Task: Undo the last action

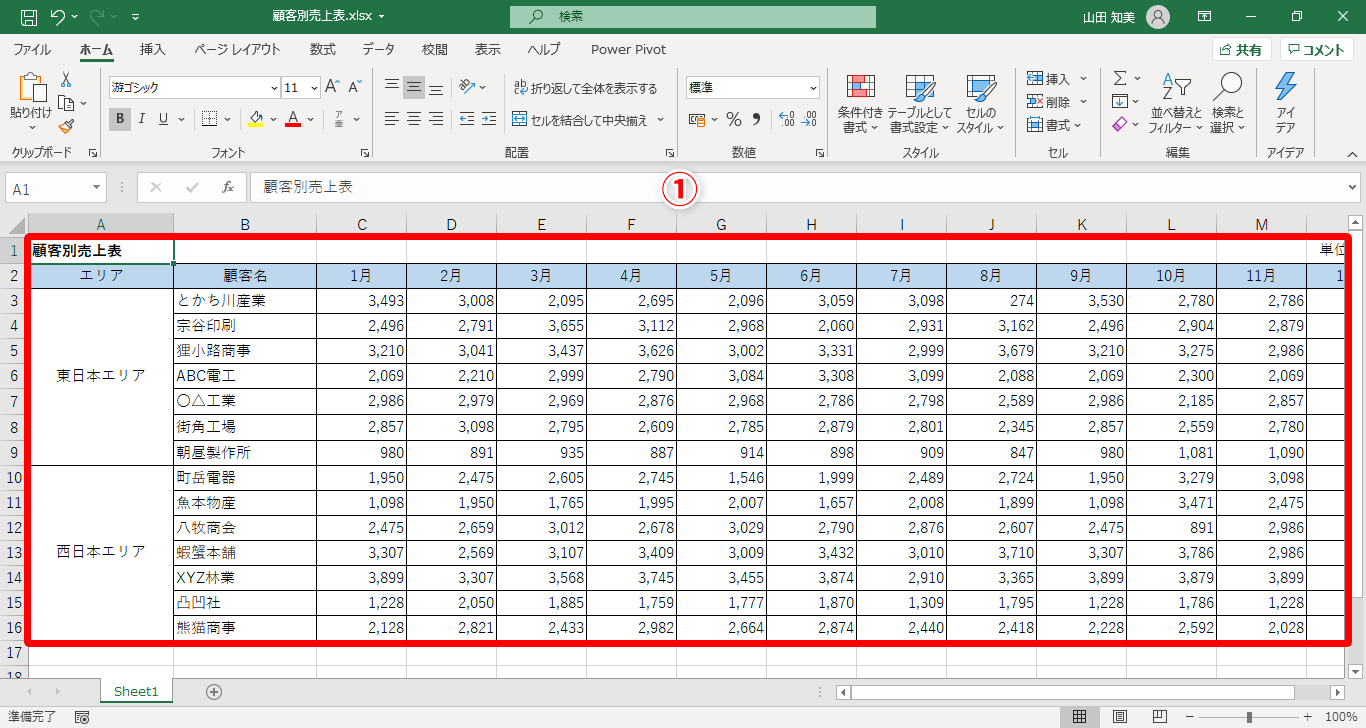Action: coord(57,17)
